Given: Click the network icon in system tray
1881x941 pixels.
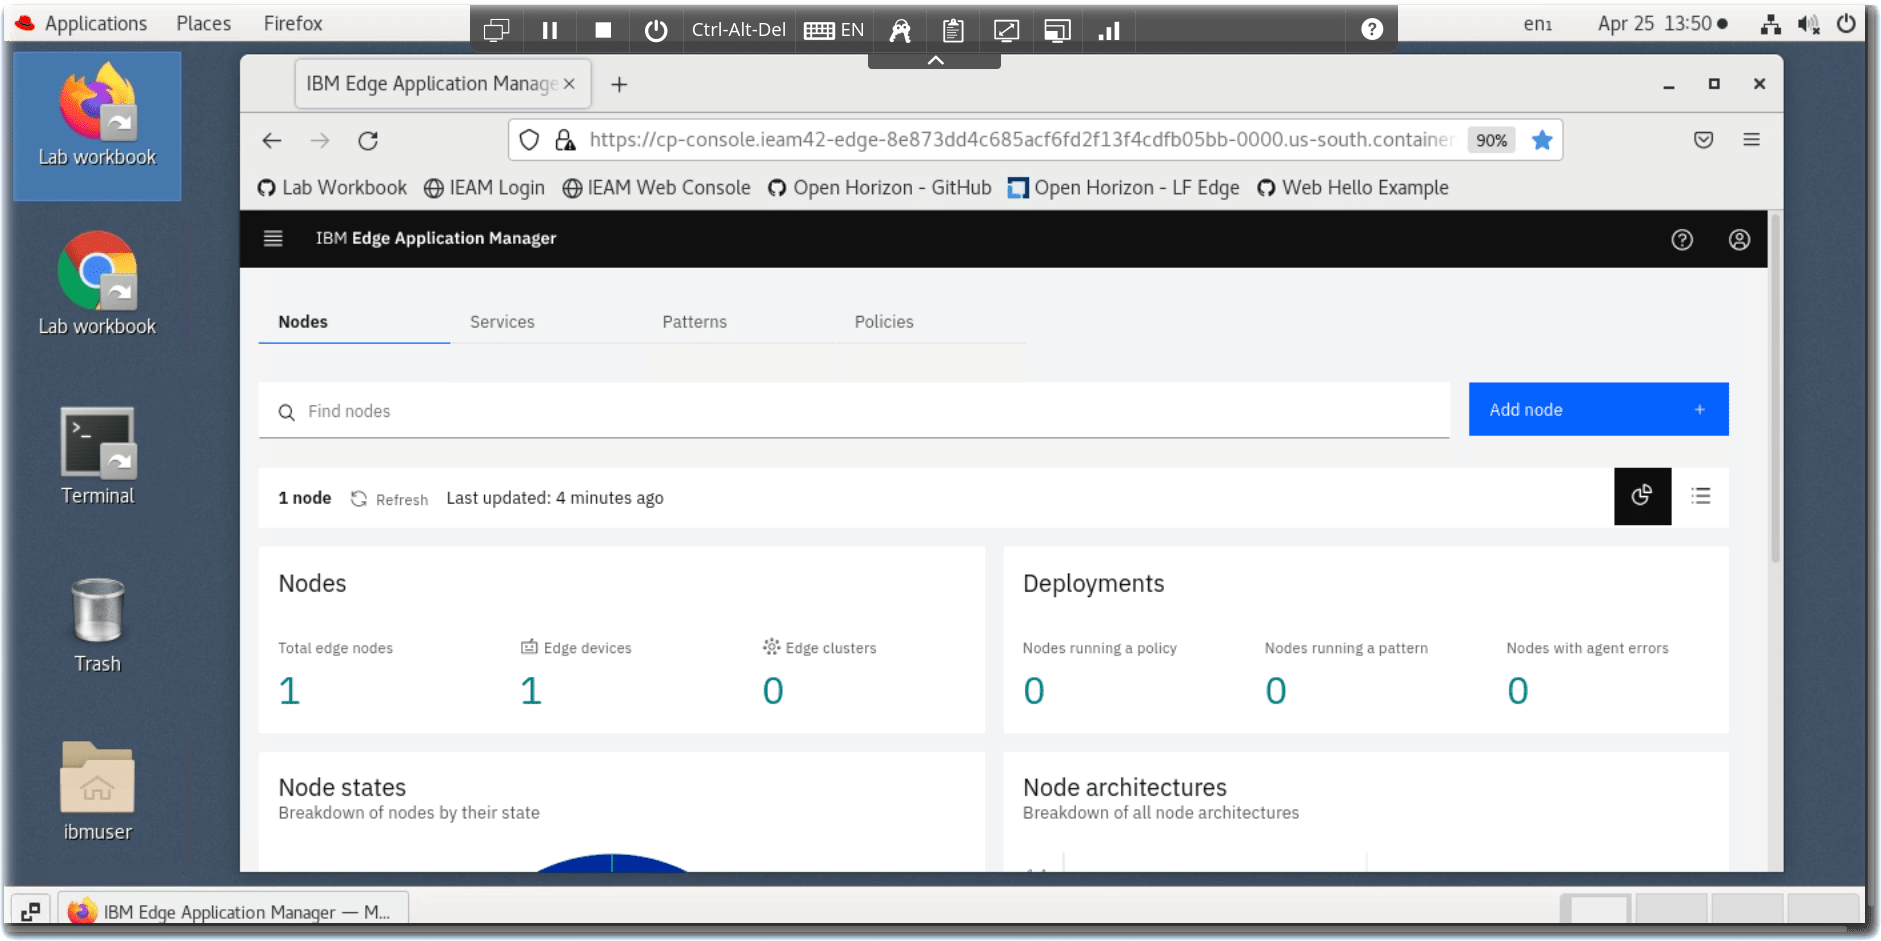Looking at the screenshot, I should (x=1770, y=24).
